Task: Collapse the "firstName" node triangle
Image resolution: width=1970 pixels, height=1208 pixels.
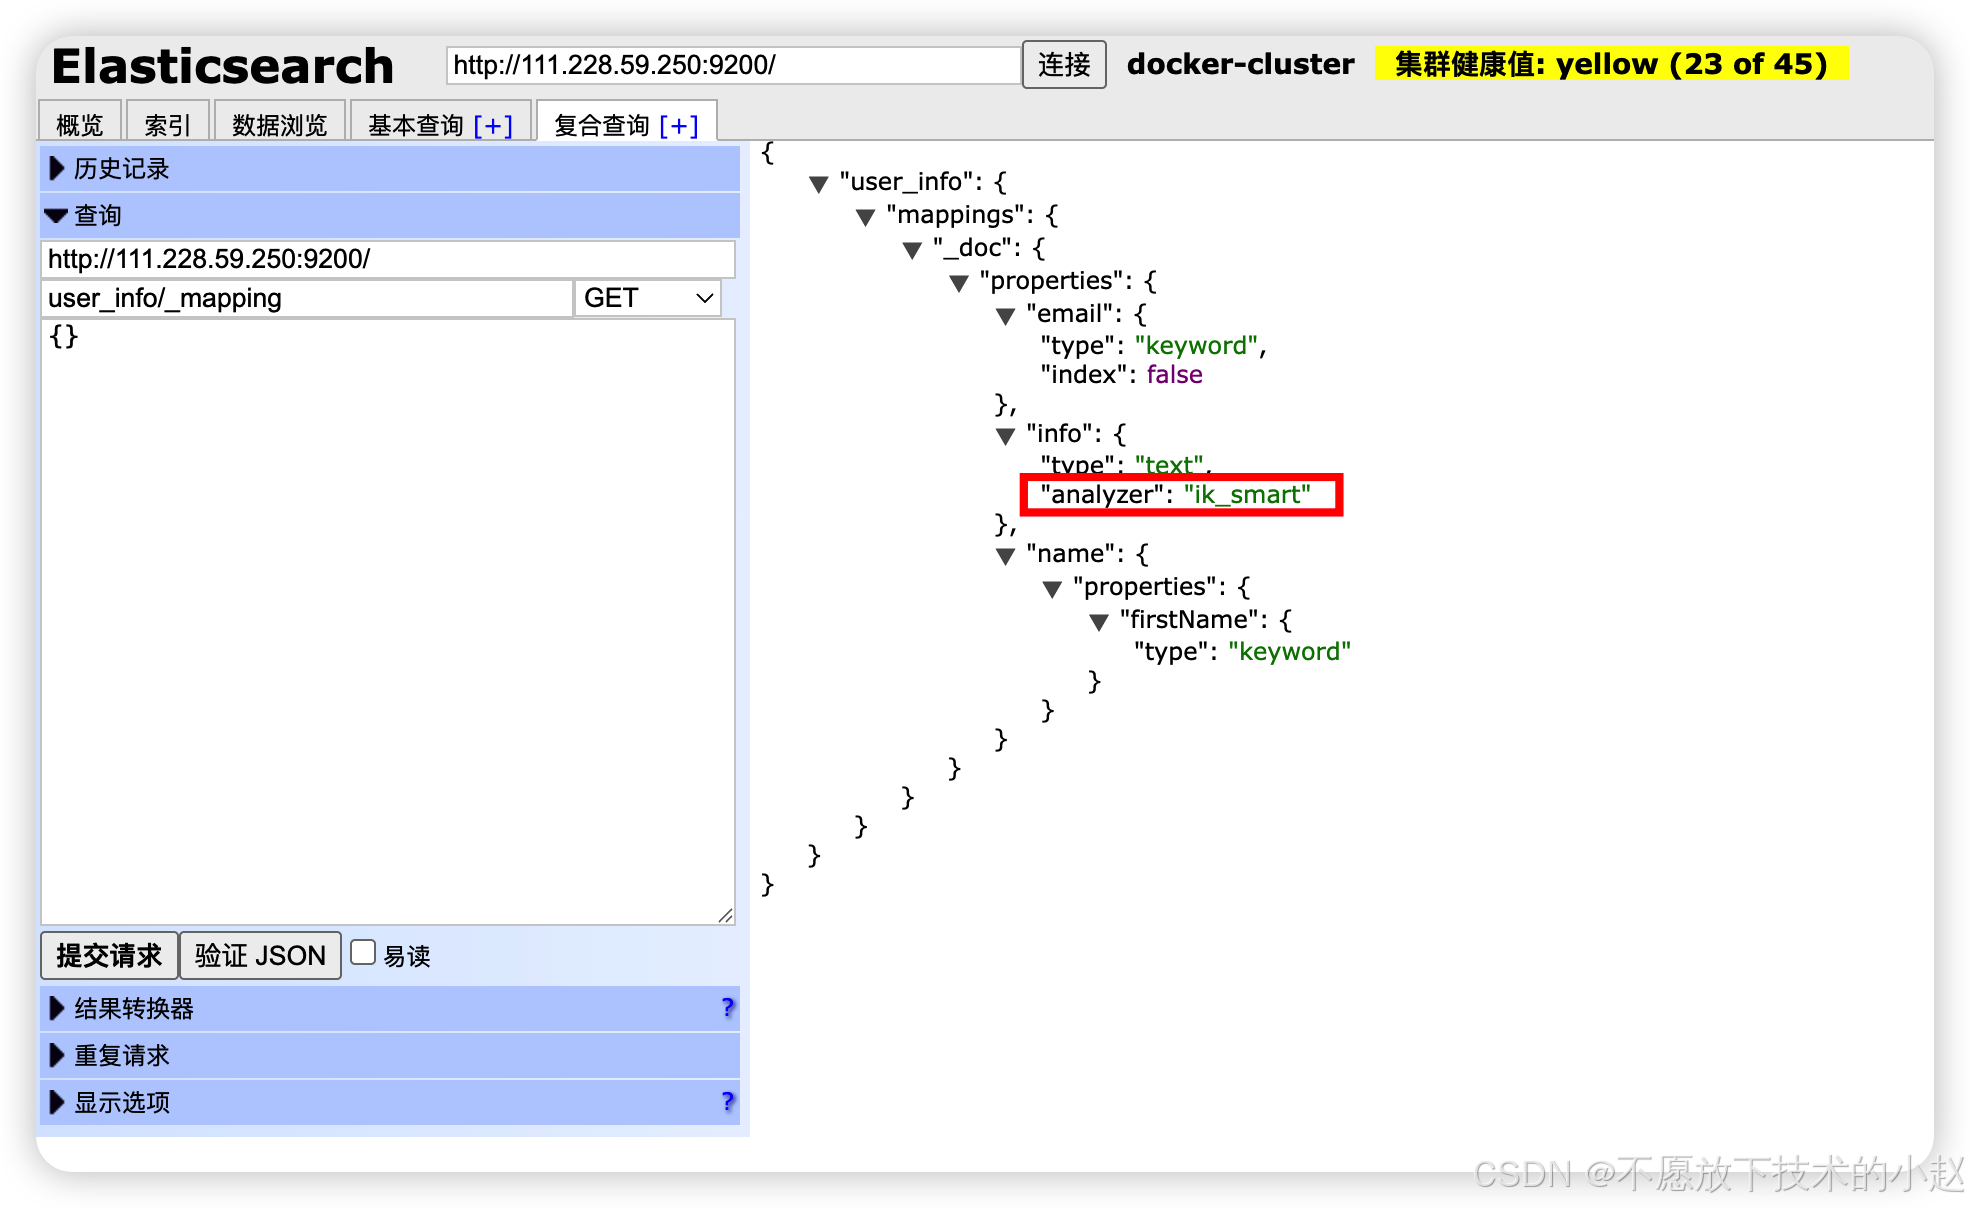Action: pyautogui.click(x=1098, y=622)
